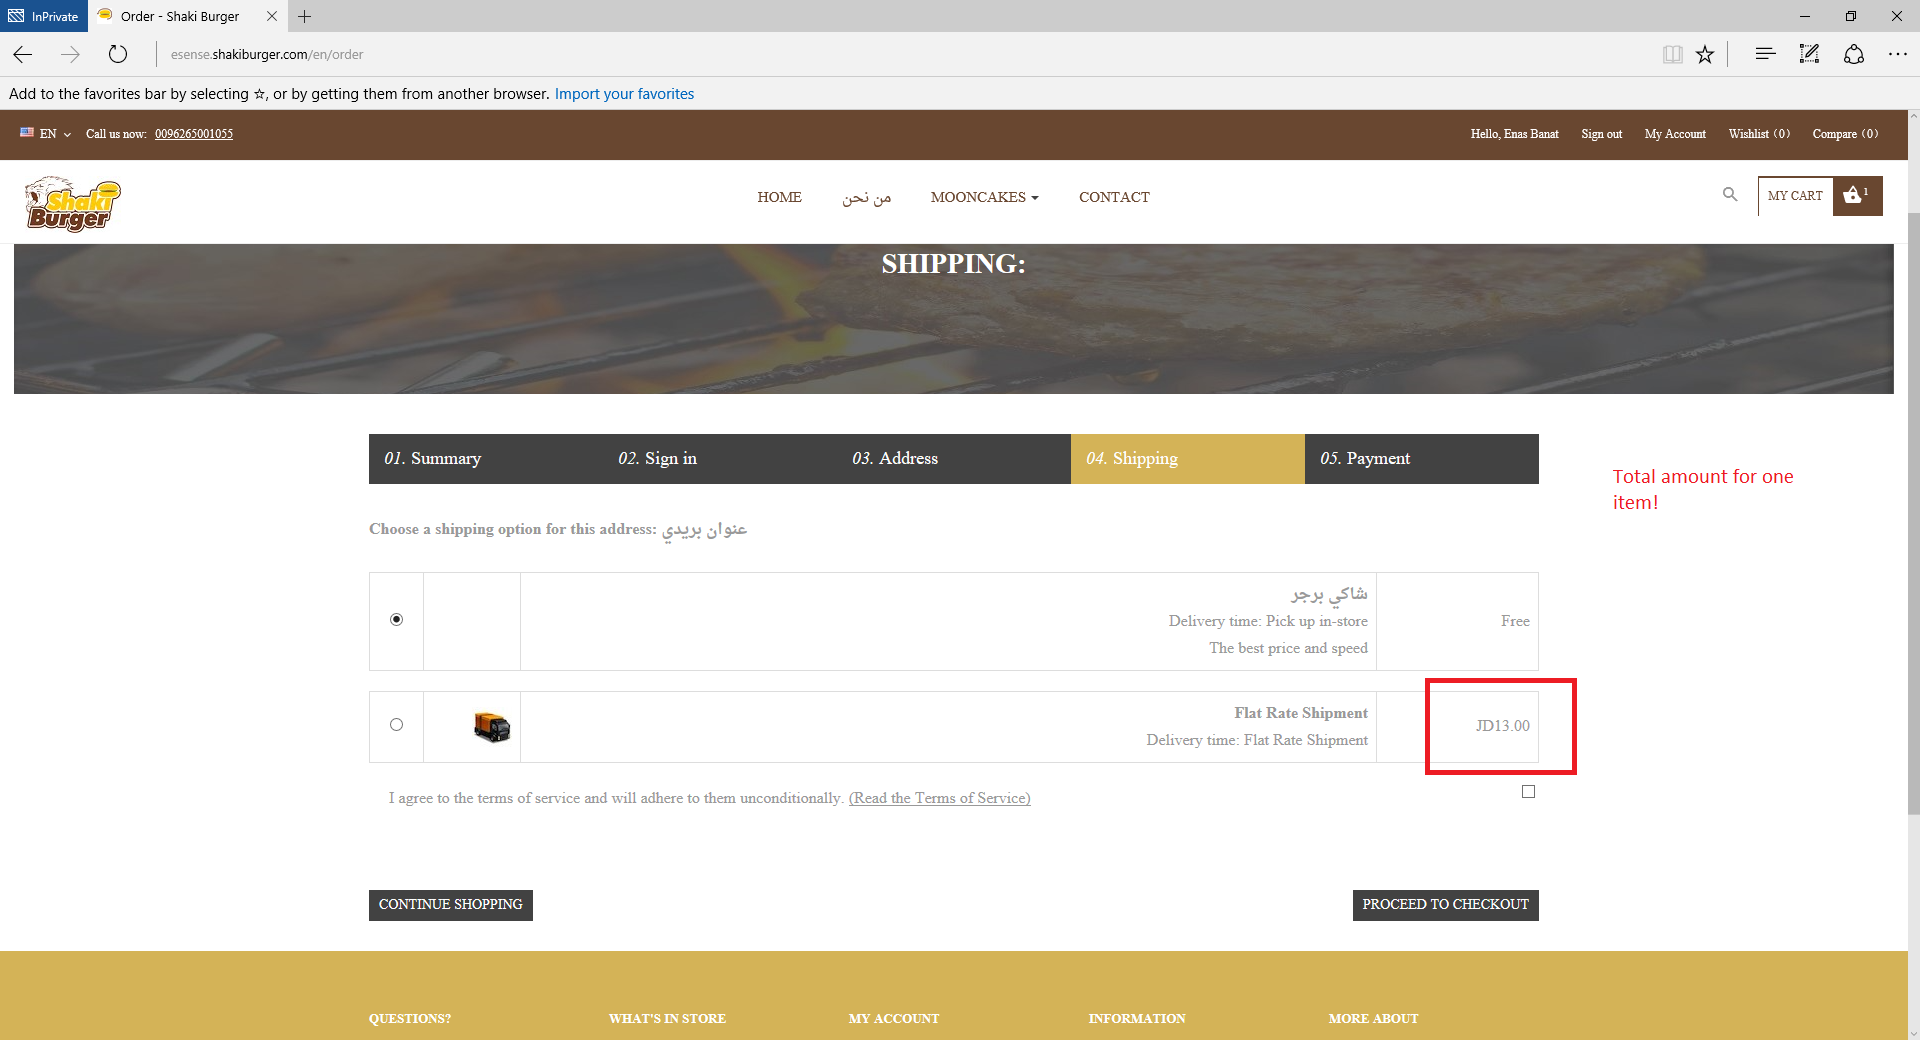Make a web note
This screenshot has height=1040, width=1920.
coord(1809,54)
